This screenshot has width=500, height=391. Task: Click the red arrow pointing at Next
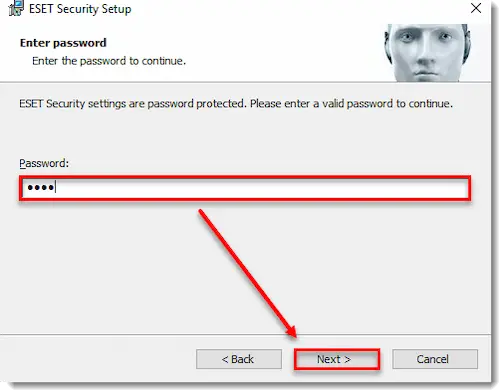pyautogui.click(x=247, y=273)
